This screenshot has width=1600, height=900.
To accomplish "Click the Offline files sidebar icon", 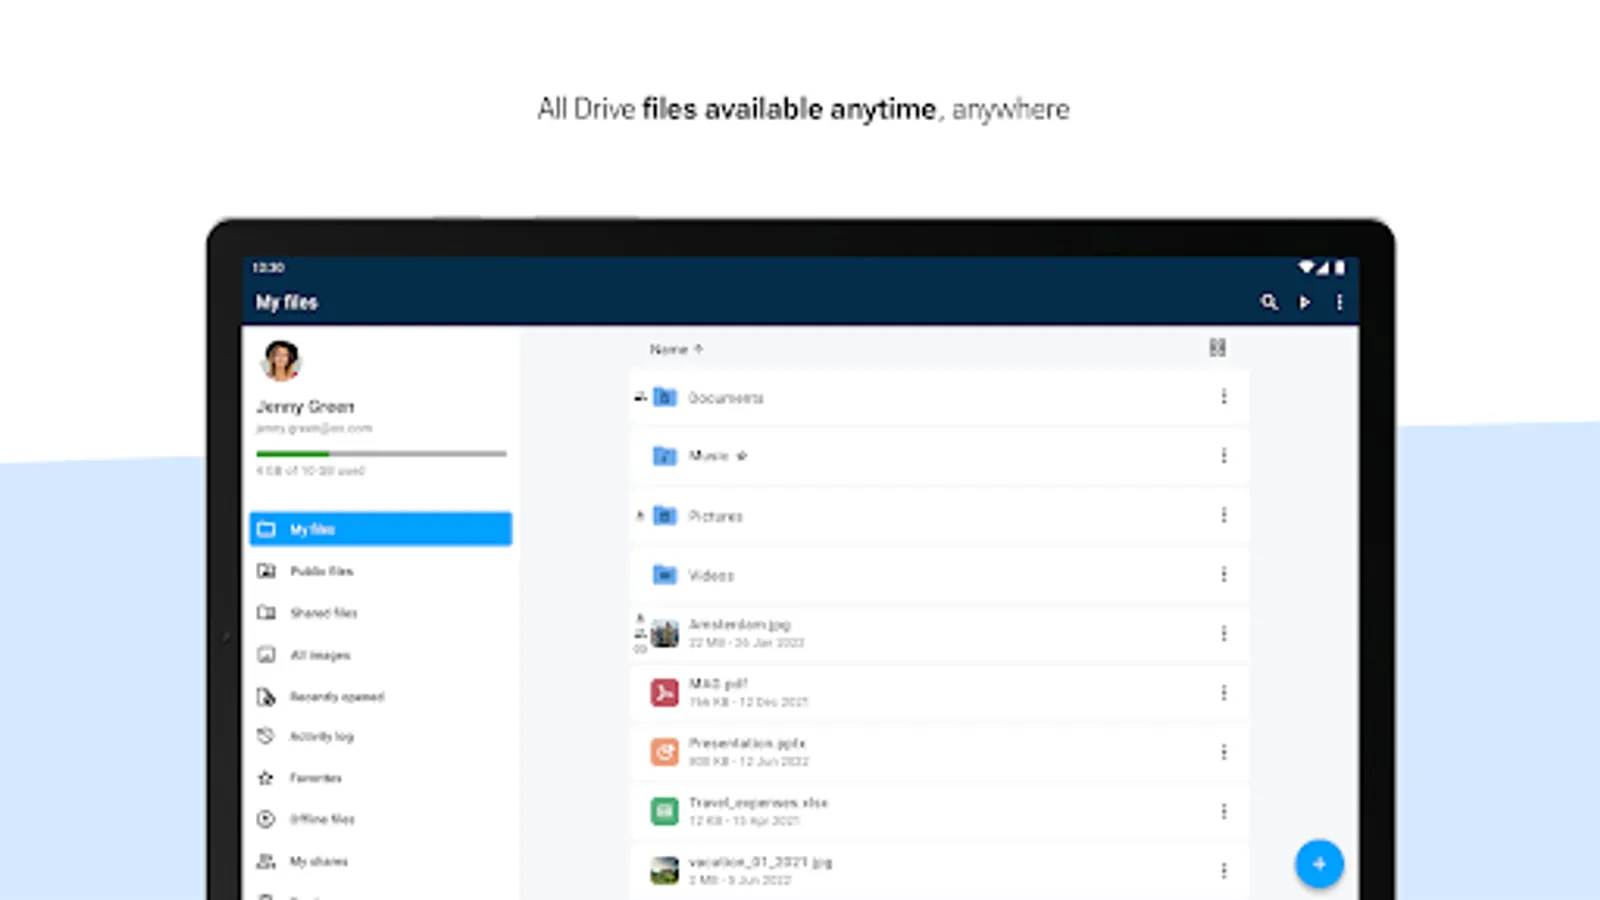I will pos(266,819).
